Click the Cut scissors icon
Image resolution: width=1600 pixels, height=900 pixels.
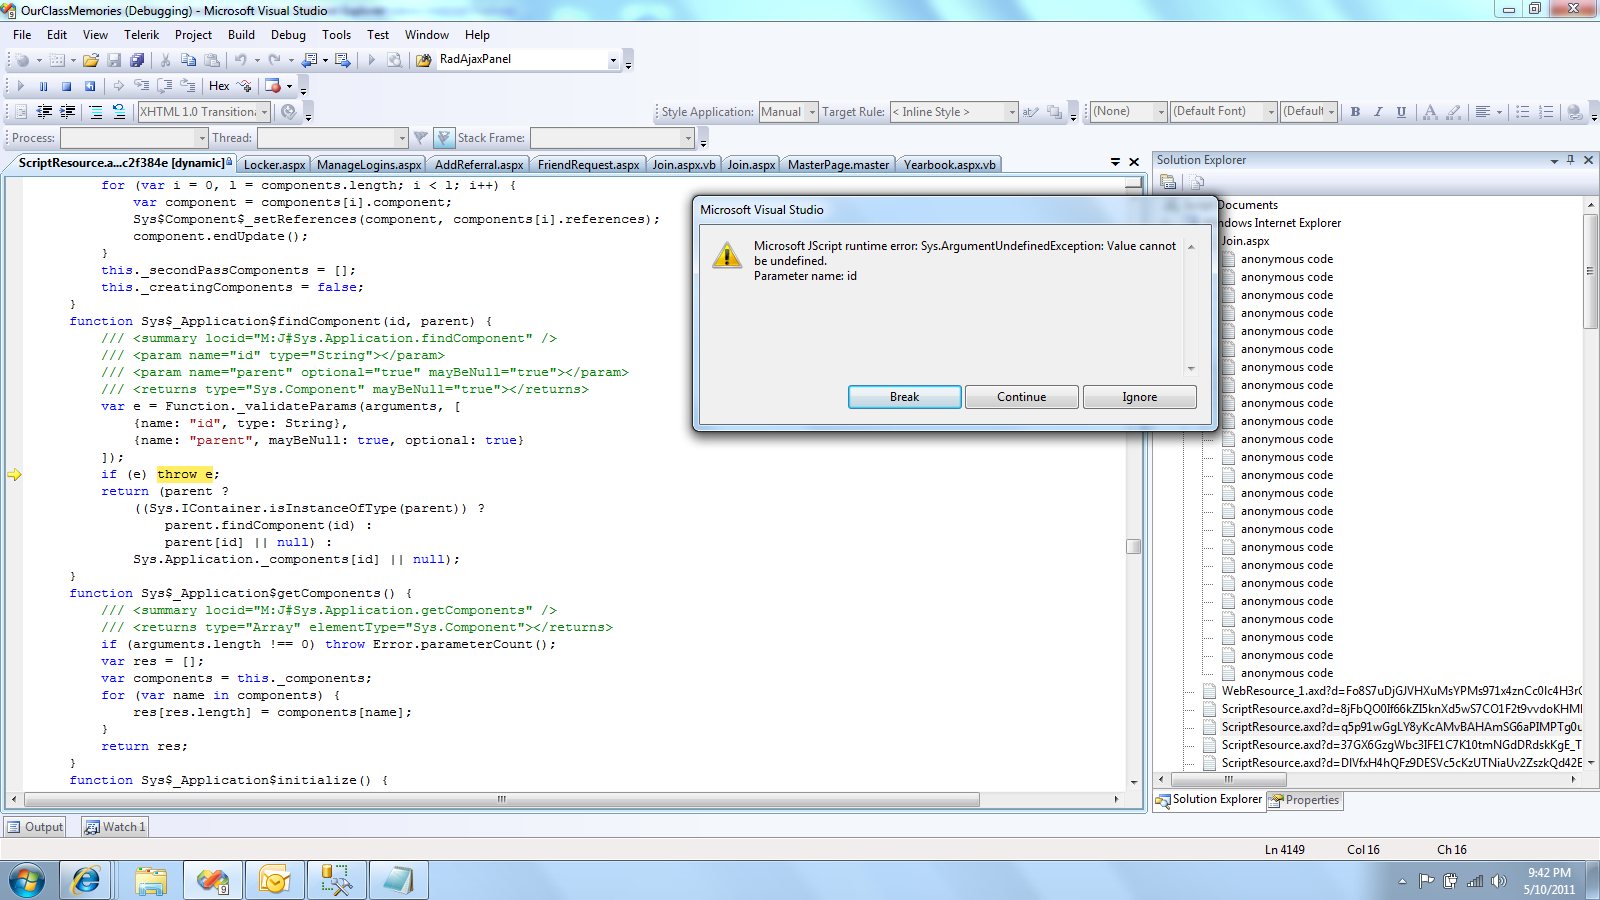tap(165, 60)
